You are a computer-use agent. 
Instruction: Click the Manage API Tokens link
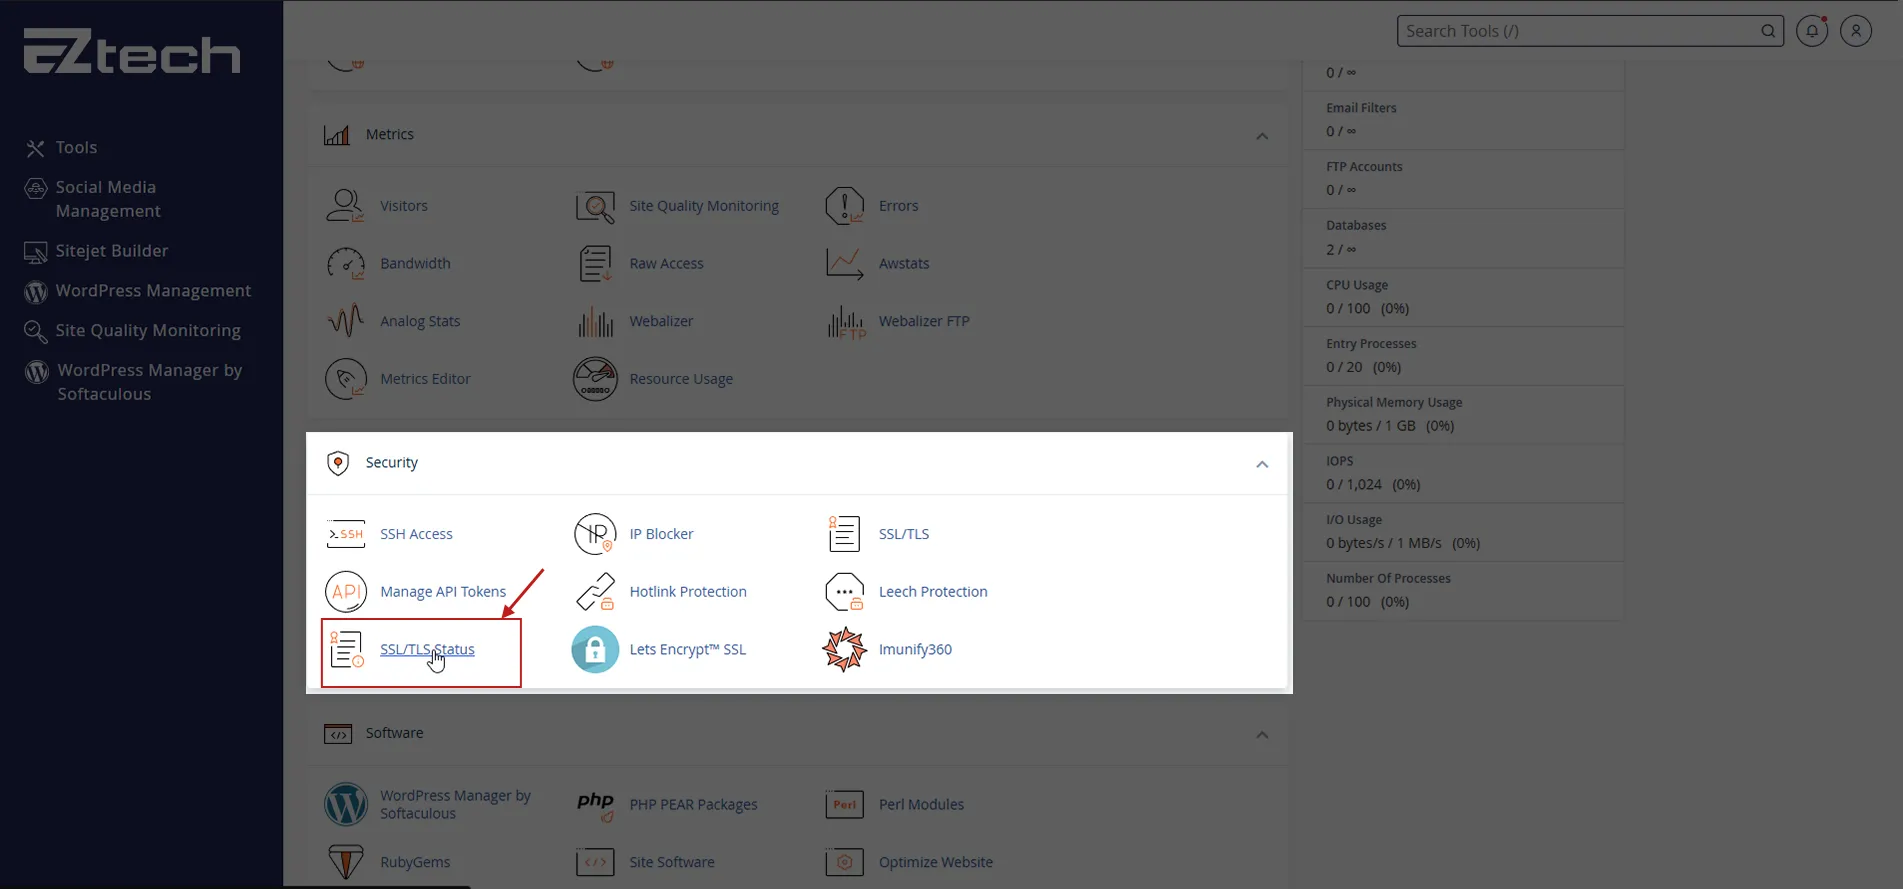[443, 592]
